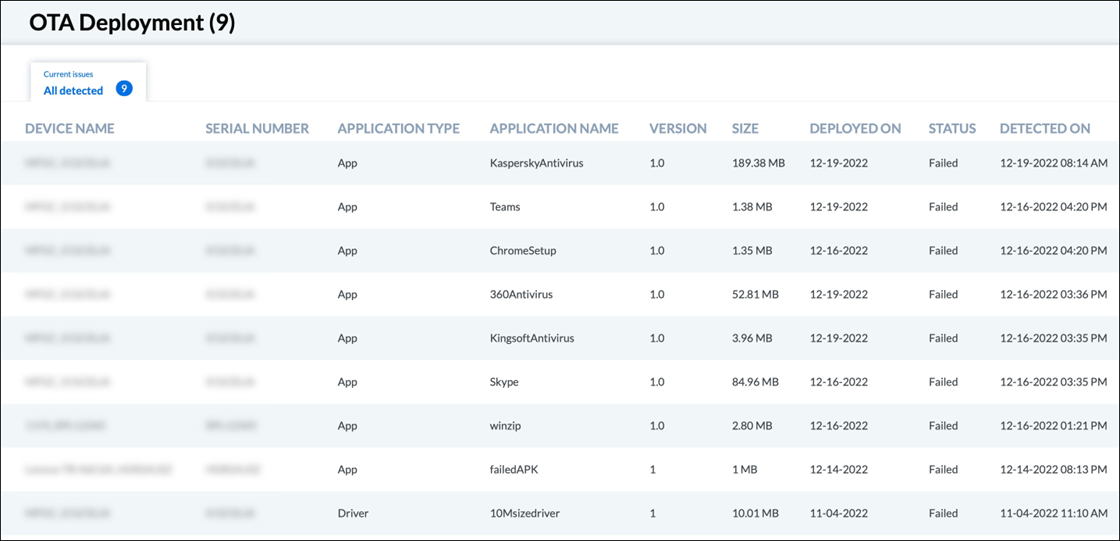Select the winzip deployment row
This screenshot has width=1120, height=541.
pyautogui.click(x=506, y=426)
